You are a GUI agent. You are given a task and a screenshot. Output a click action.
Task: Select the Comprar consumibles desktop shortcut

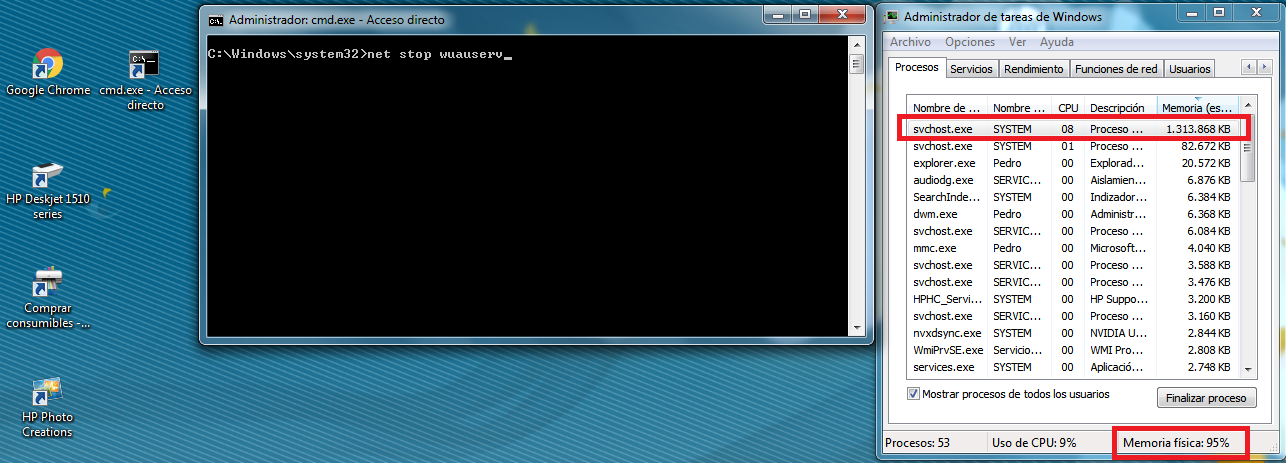(x=47, y=298)
